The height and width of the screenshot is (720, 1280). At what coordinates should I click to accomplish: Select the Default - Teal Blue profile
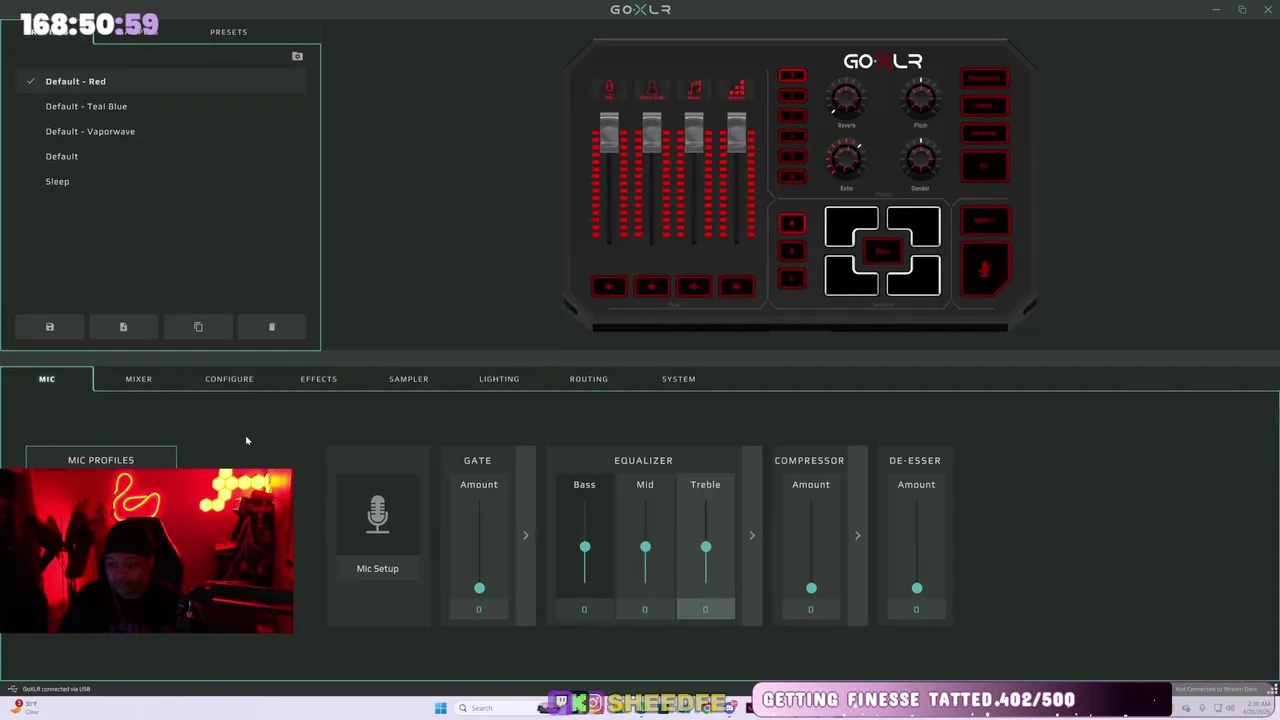click(161, 106)
